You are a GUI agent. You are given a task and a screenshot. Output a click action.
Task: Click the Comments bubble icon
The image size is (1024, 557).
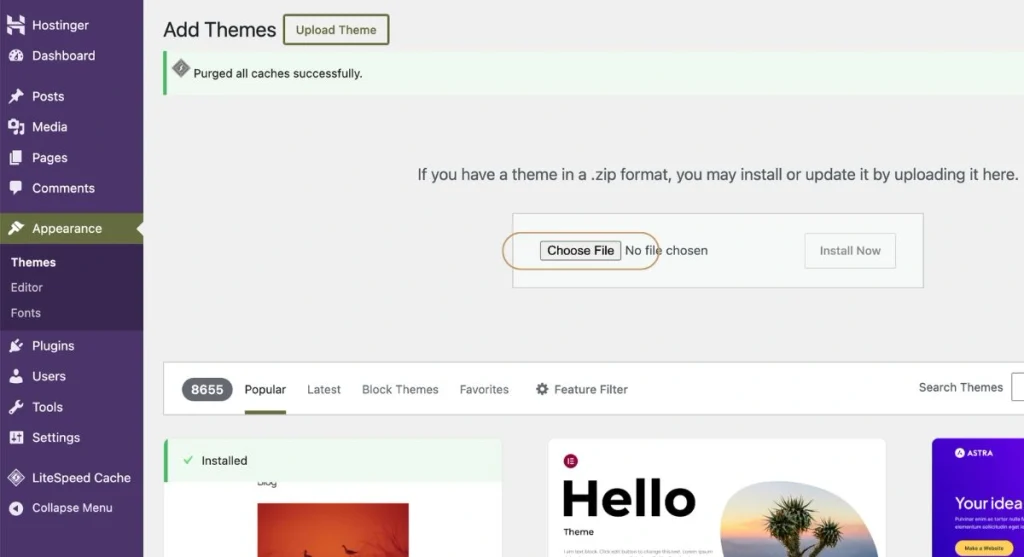[16, 188]
